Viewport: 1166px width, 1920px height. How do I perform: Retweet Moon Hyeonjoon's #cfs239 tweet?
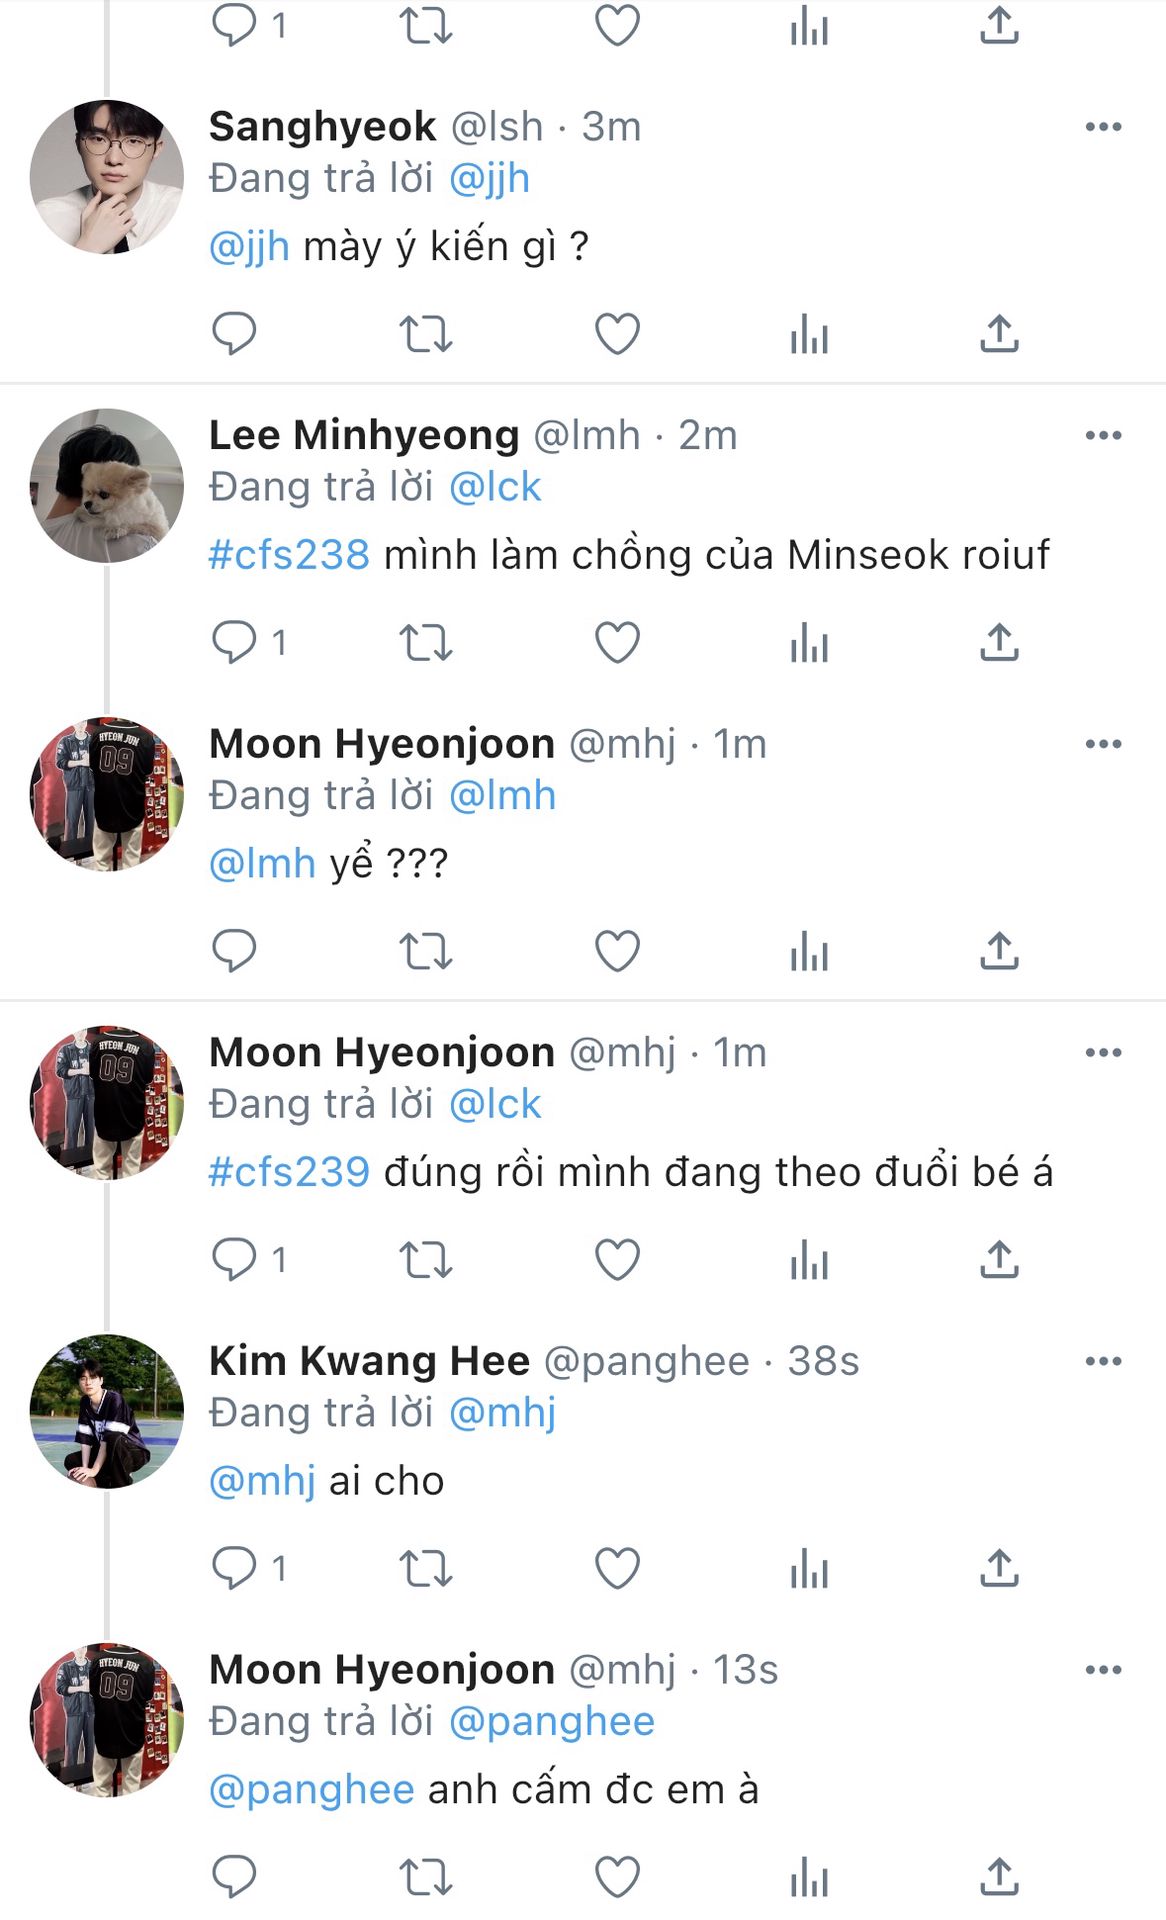(x=426, y=1259)
